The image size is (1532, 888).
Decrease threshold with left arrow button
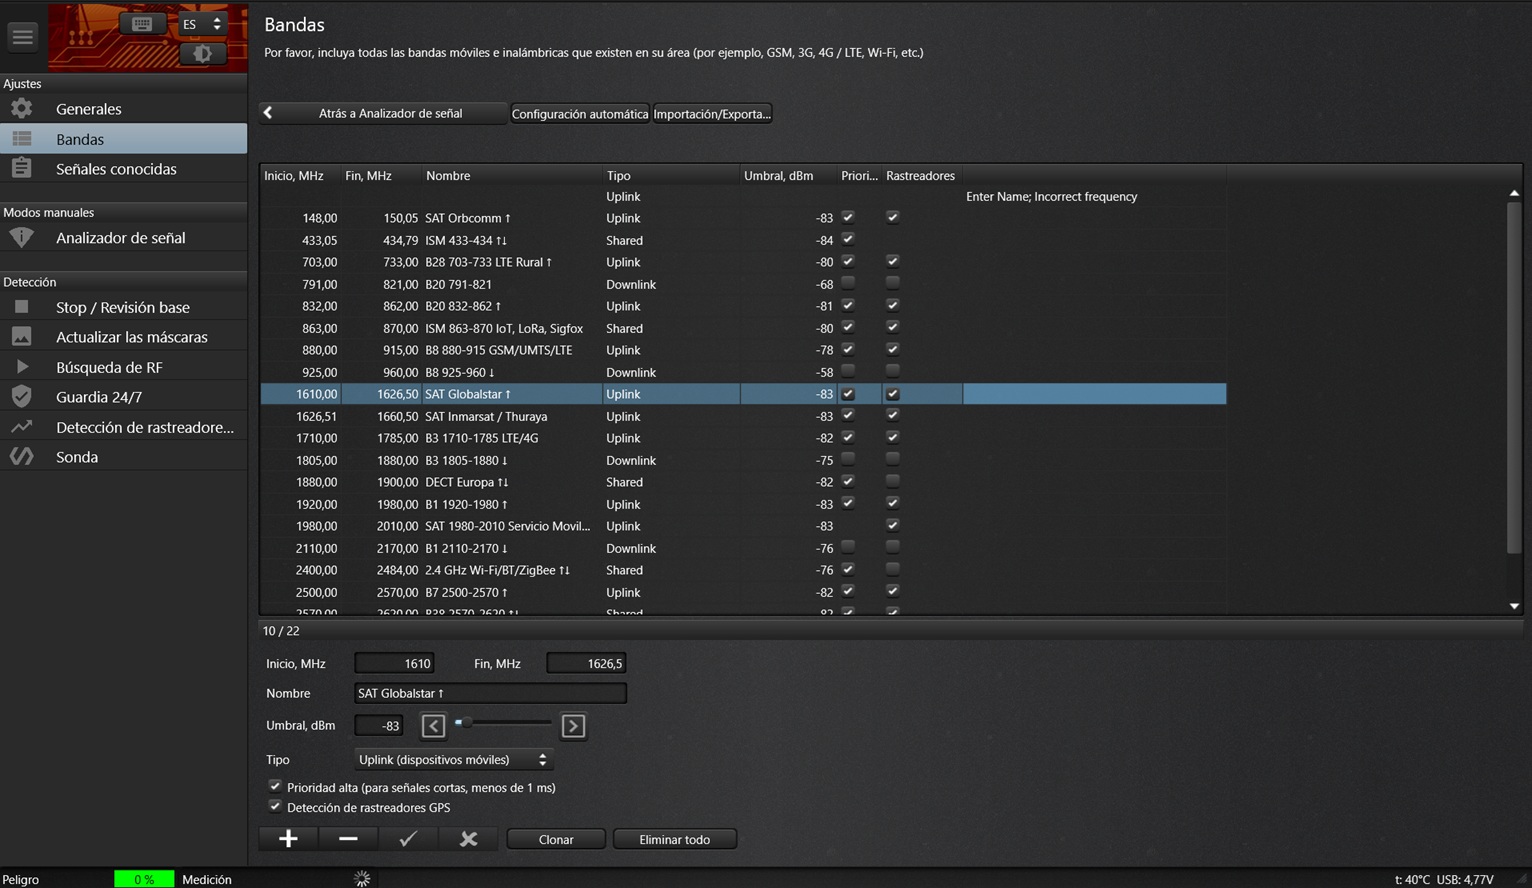pos(433,725)
